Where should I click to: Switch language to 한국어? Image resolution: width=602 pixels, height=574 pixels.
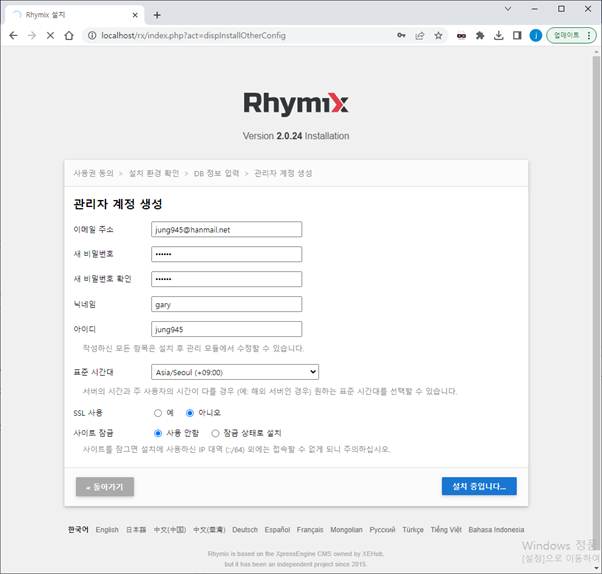click(x=78, y=530)
